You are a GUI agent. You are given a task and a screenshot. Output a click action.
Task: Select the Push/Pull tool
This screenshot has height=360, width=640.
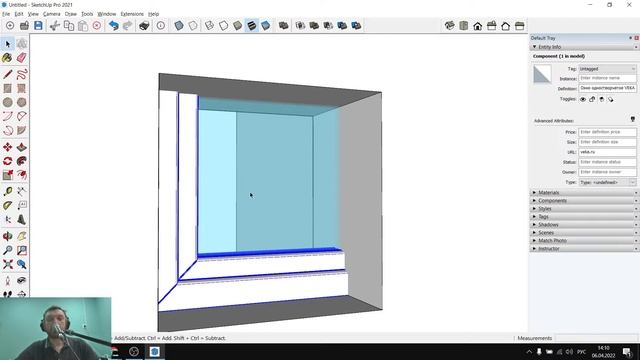click(22, 147)
